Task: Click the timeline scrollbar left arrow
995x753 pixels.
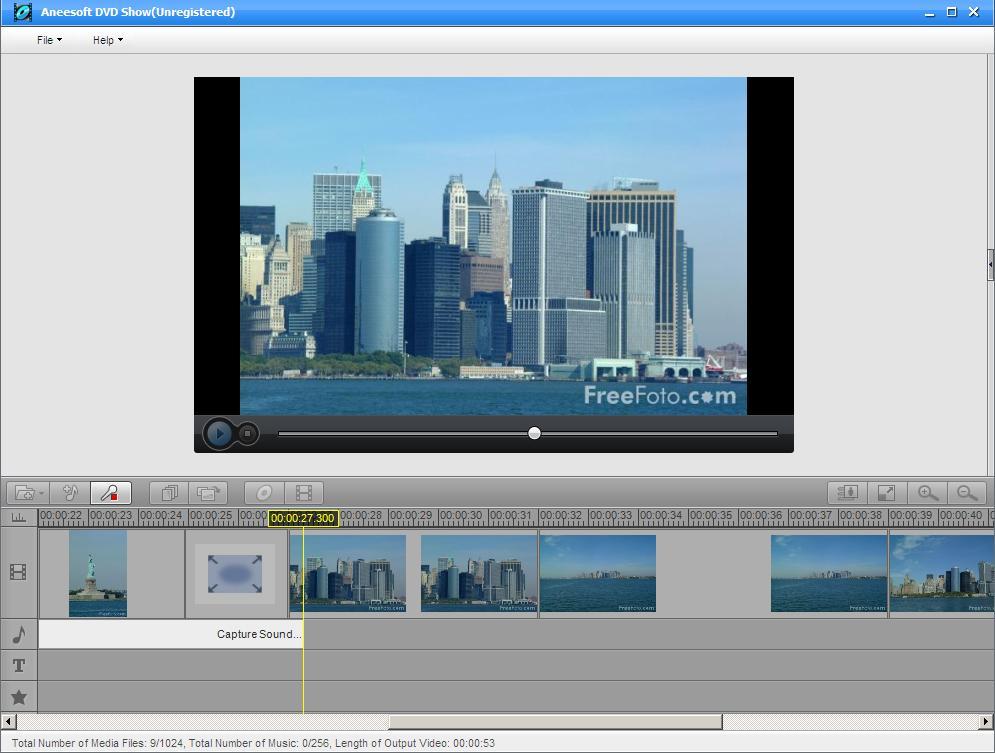Action: click(8, 722)
